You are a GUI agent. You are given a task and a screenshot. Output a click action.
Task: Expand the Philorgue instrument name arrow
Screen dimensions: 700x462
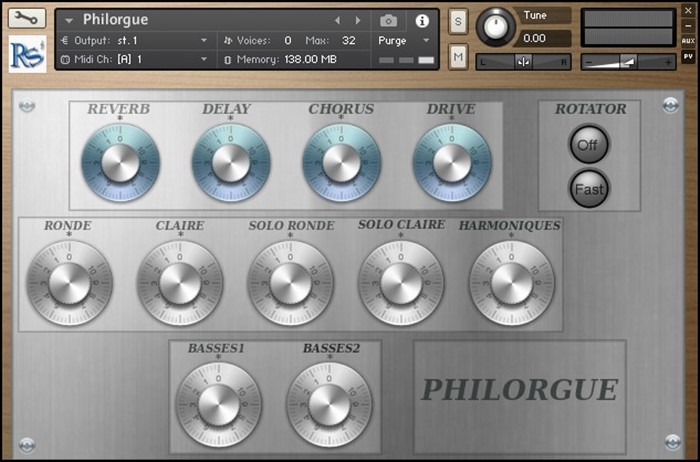[x=69, y=20]
